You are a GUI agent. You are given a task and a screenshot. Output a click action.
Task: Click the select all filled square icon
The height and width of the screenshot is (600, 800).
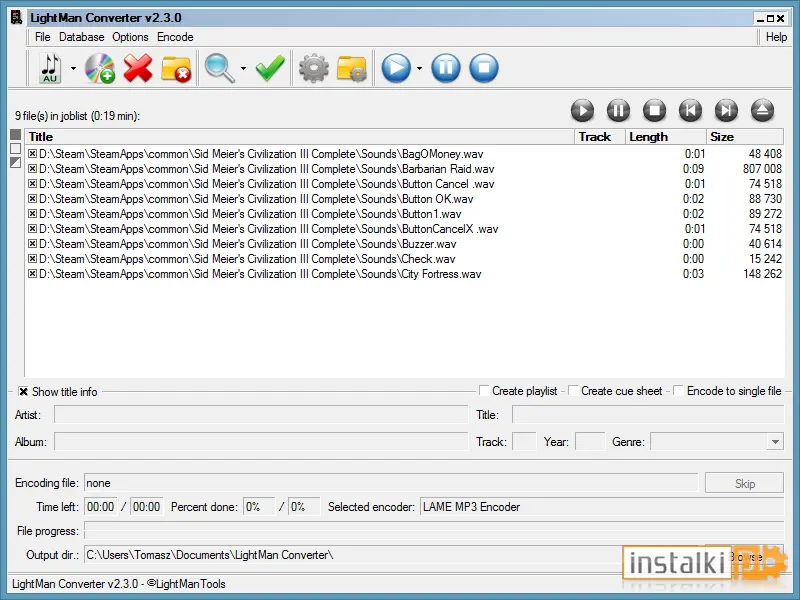(16, 135)
